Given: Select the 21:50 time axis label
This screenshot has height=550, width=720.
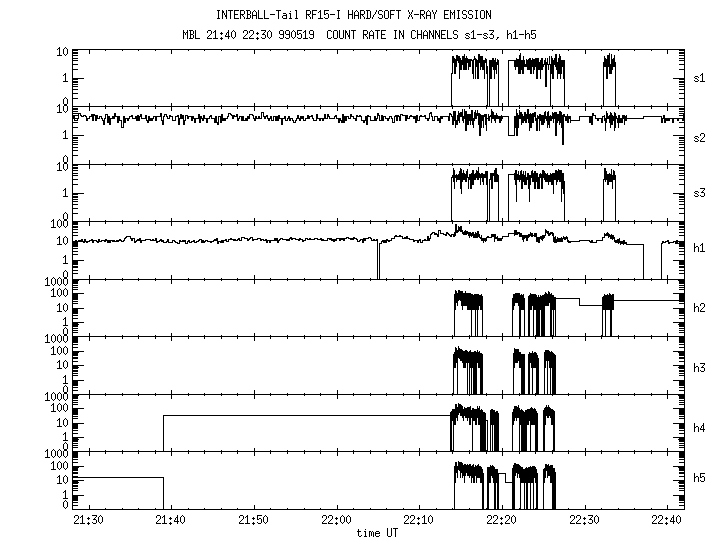Looking at the screenshot, I should (x=254, y=521).
